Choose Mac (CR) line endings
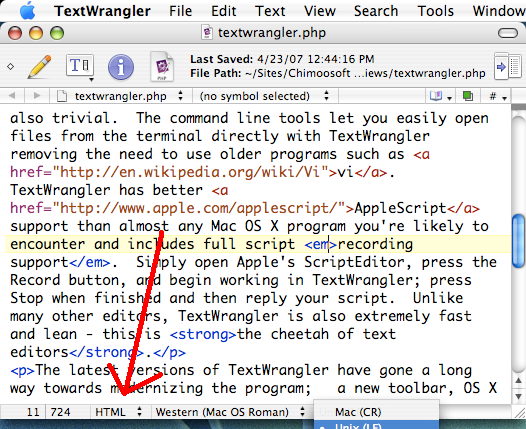 click(x=376, y=412)
